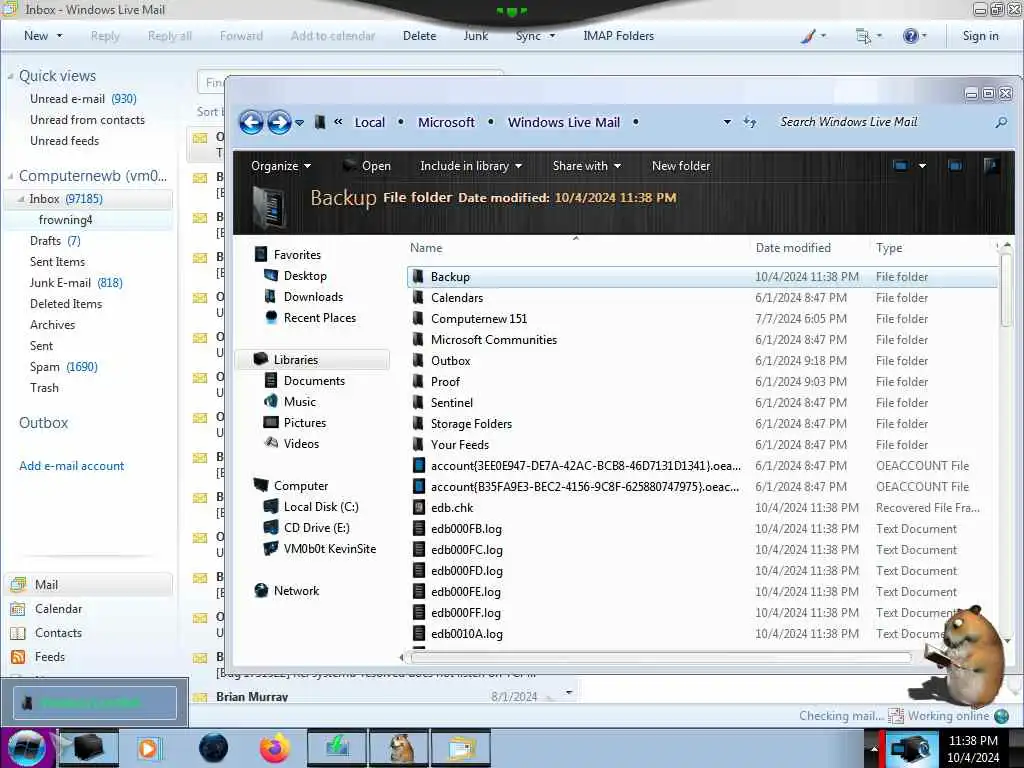Select Microsoft Communities folder
This screenshot has height=768, width=1024.
(494, 340)
